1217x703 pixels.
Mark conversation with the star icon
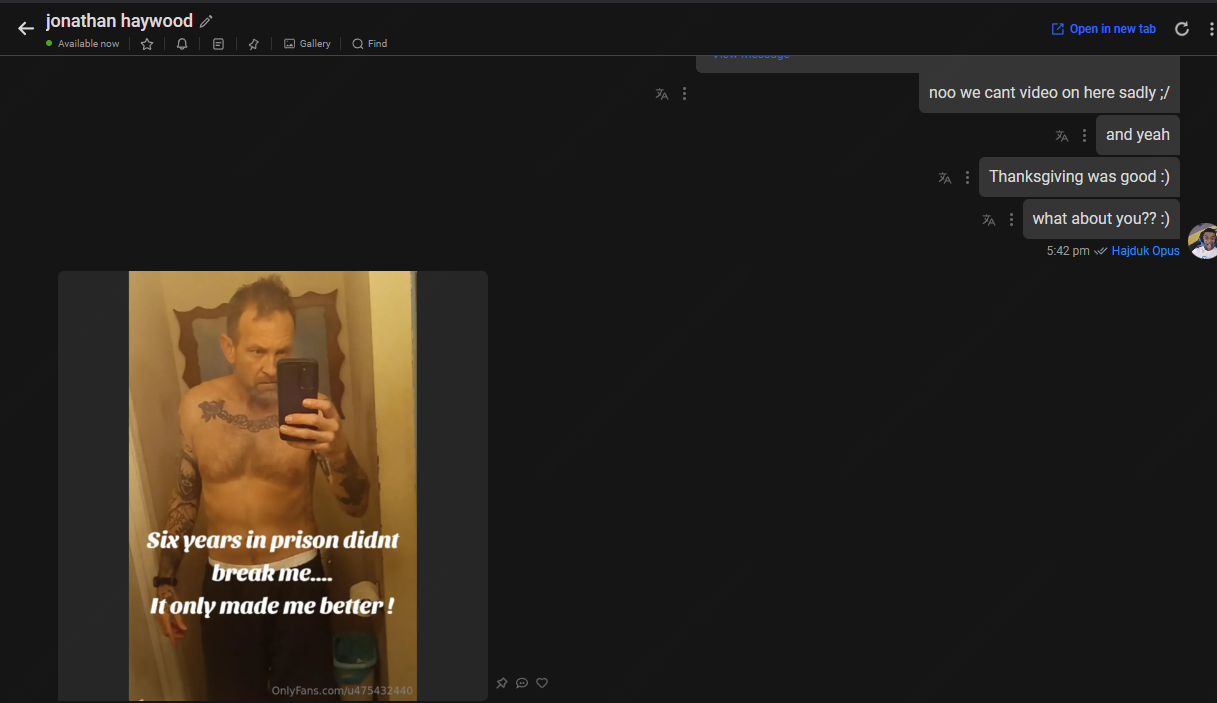click(x=147, y=43)
